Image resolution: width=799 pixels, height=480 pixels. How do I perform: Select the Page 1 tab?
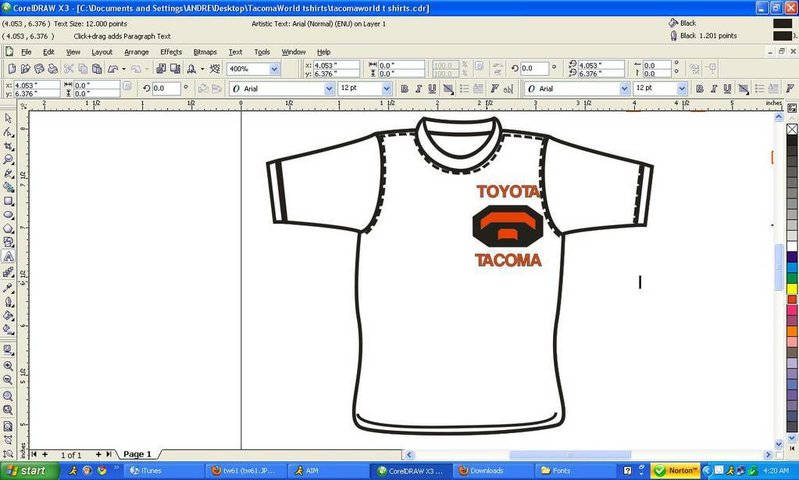pyautogui.click(x=138, y=454)
